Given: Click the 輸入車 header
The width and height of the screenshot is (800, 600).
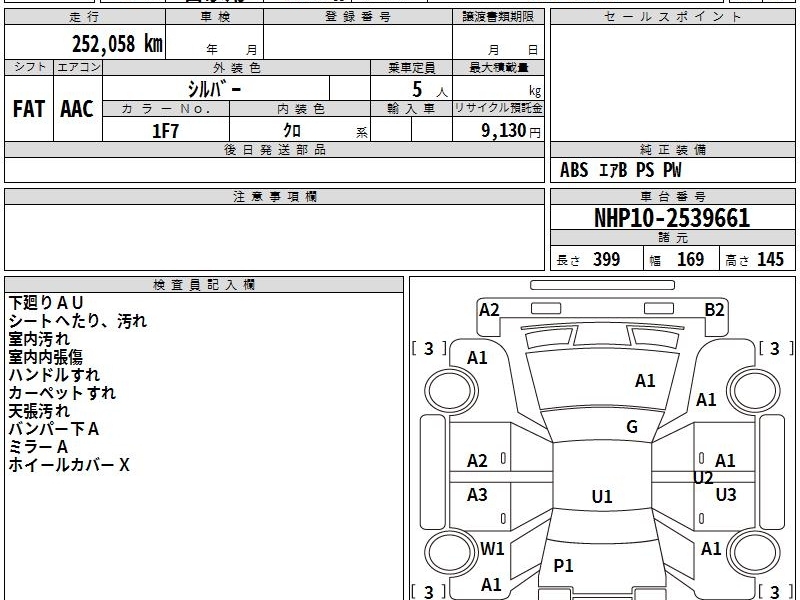Looking at the screenshot, I should tap(411, 109).
